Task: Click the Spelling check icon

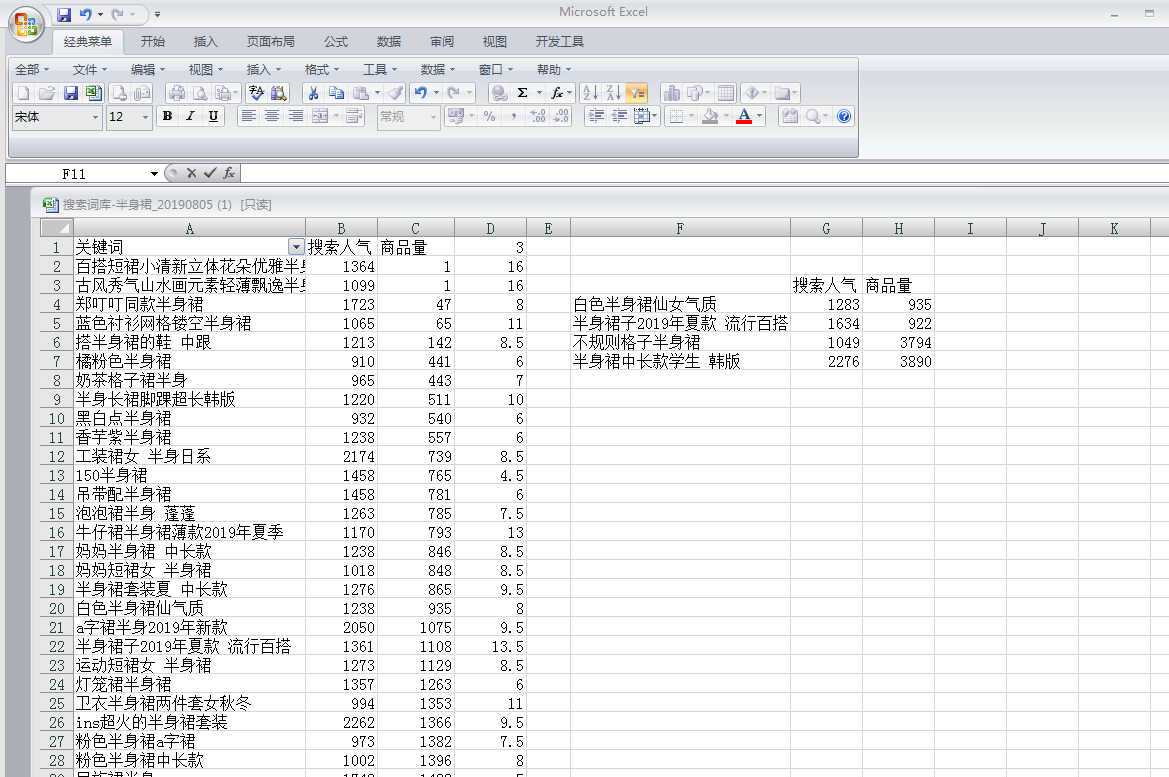Action: click(256, 93)
